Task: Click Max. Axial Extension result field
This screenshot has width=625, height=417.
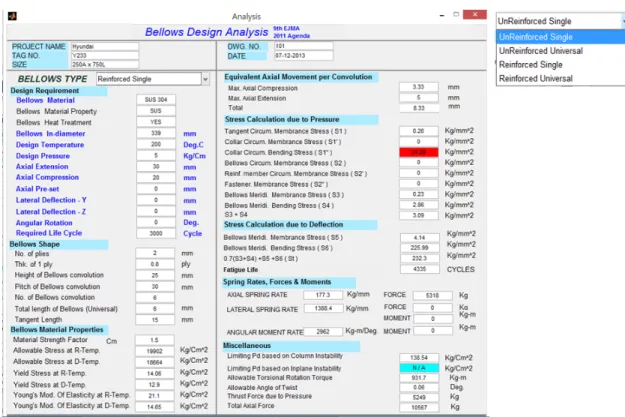Action: [419, 98]
